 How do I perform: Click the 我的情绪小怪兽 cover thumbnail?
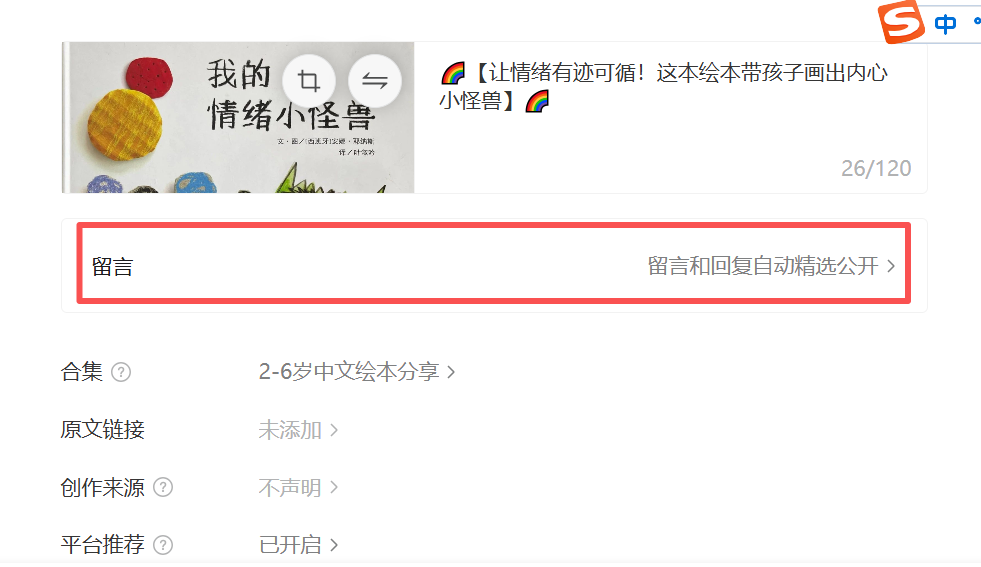tap(238, 118)
